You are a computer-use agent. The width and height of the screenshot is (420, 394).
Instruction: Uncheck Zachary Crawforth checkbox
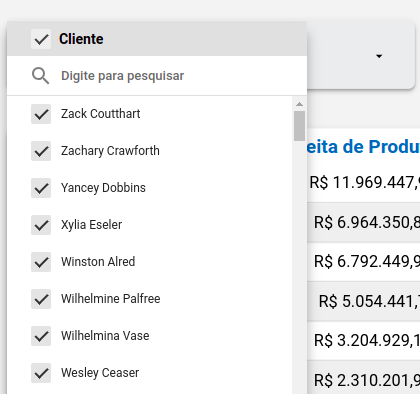pos(41,151)
